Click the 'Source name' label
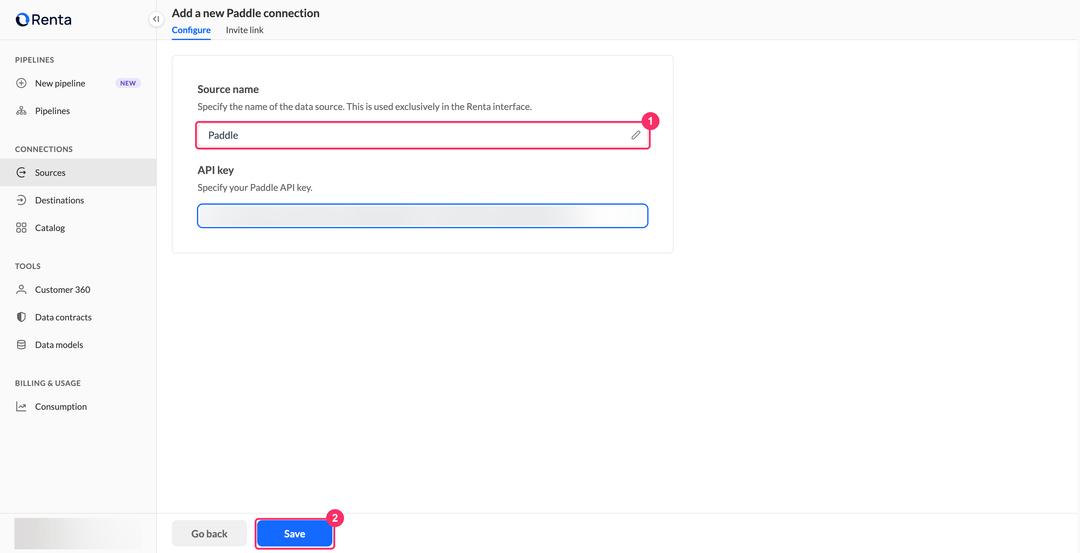This screenshot has height=553, width=1080. pos(228,90)
